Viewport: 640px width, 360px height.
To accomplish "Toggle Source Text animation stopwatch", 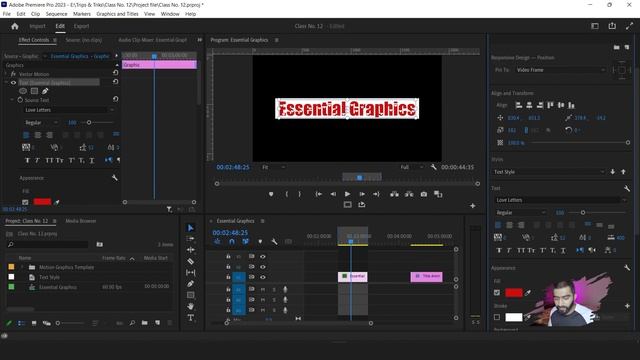I will 20,100.
